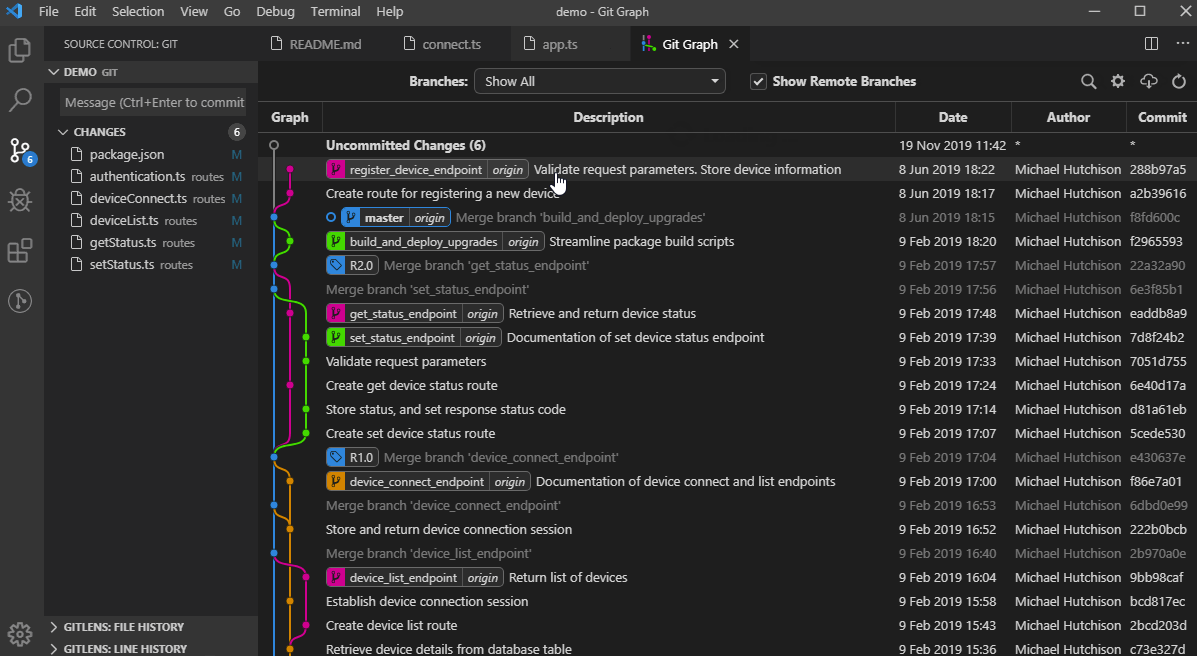Open the File menu
This screenshot has height=656, width=1197.
[48, 11]
